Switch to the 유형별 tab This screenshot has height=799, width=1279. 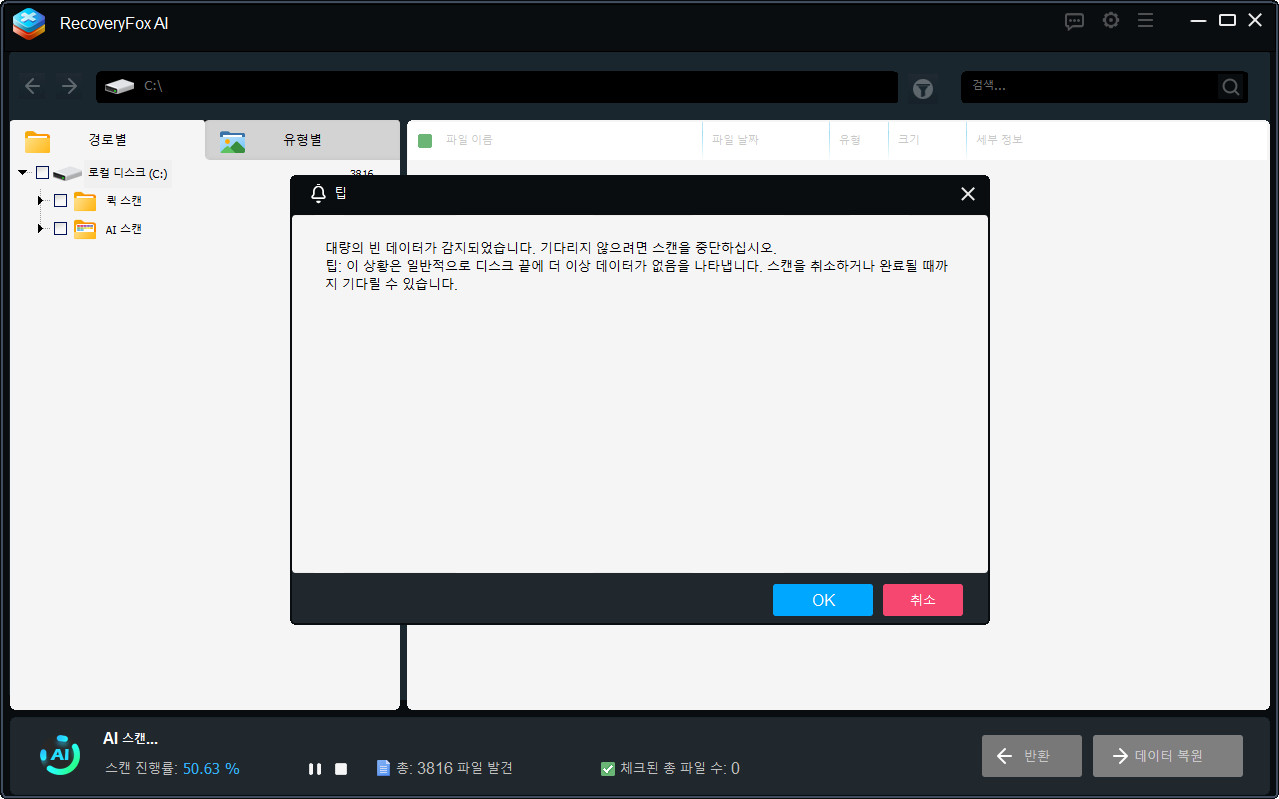(302, 140)
